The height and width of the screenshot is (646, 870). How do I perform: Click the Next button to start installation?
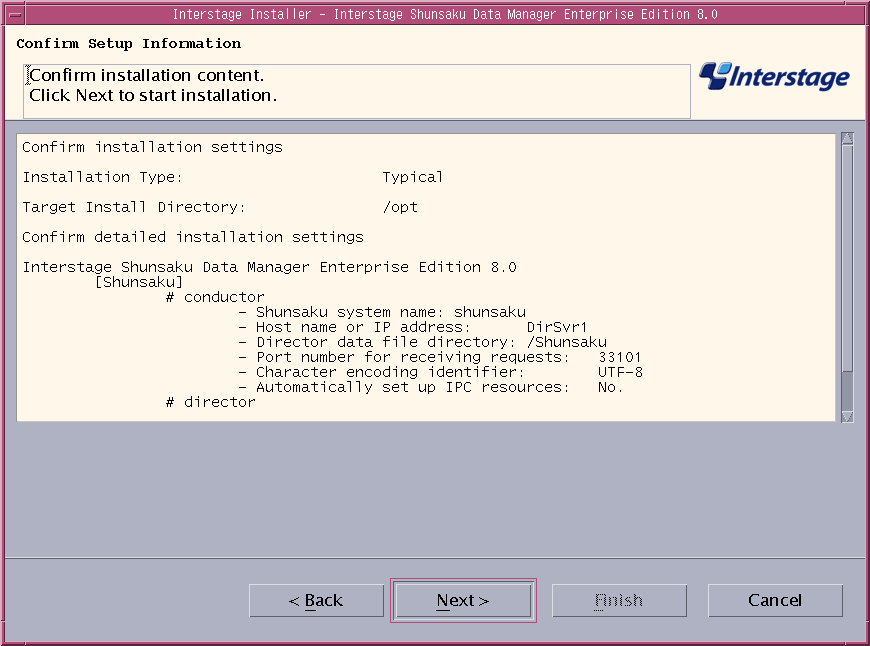click(x=463, y=600)
